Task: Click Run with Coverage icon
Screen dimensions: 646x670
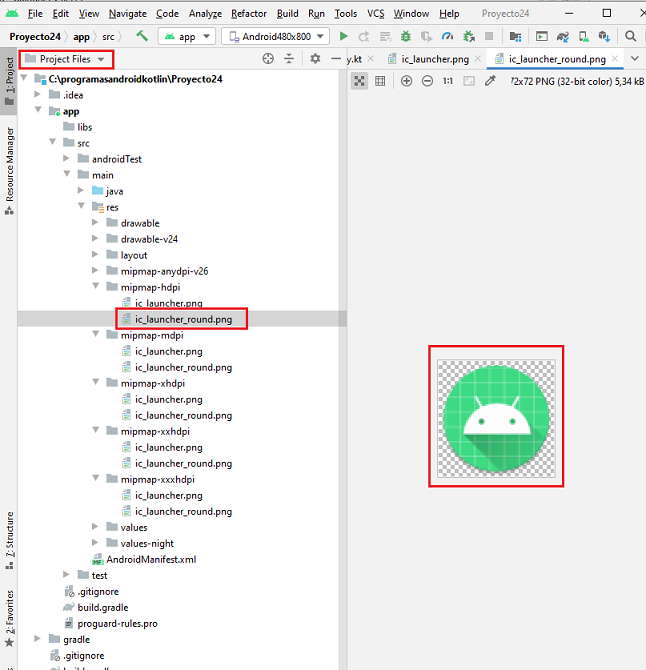Action: point(426,36)
